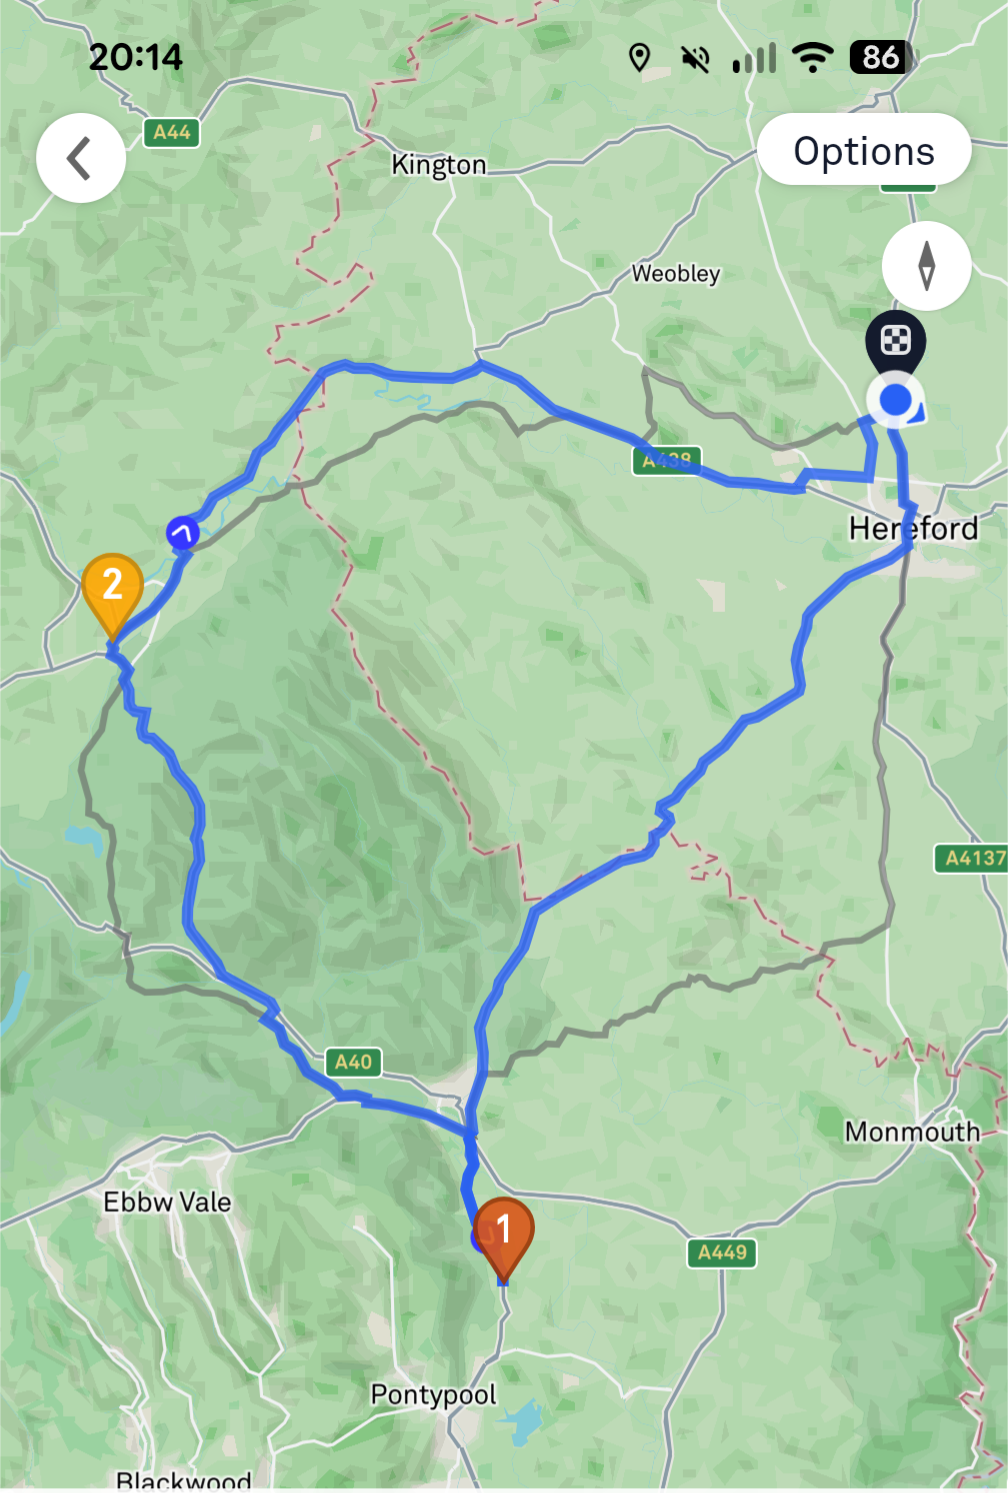This screenshot has width=1008, height=1493.
Task: Tap the A40 road badge
Action: (353, 1062)
